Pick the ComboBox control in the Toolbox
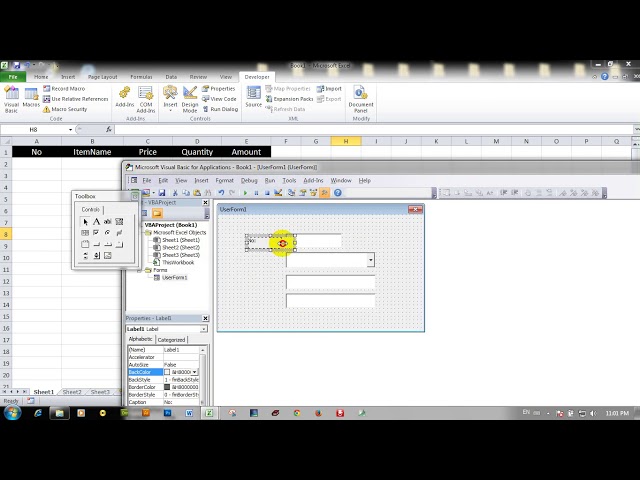This screenshot has width=640, height=480. coord(119,222)
